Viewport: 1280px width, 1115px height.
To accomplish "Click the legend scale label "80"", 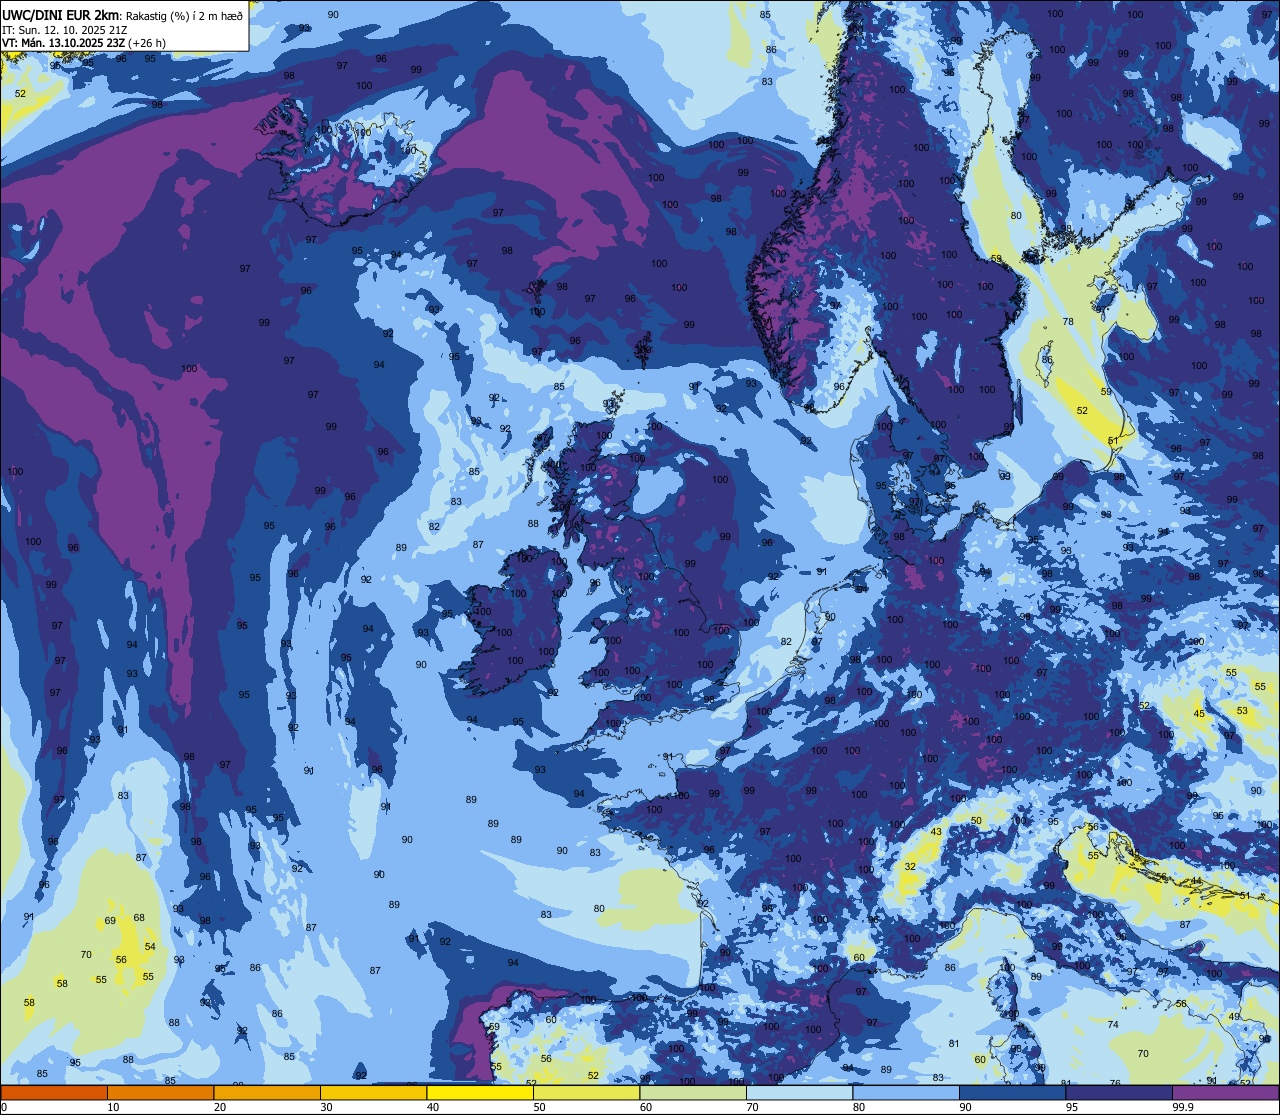I will [859, 1107].
